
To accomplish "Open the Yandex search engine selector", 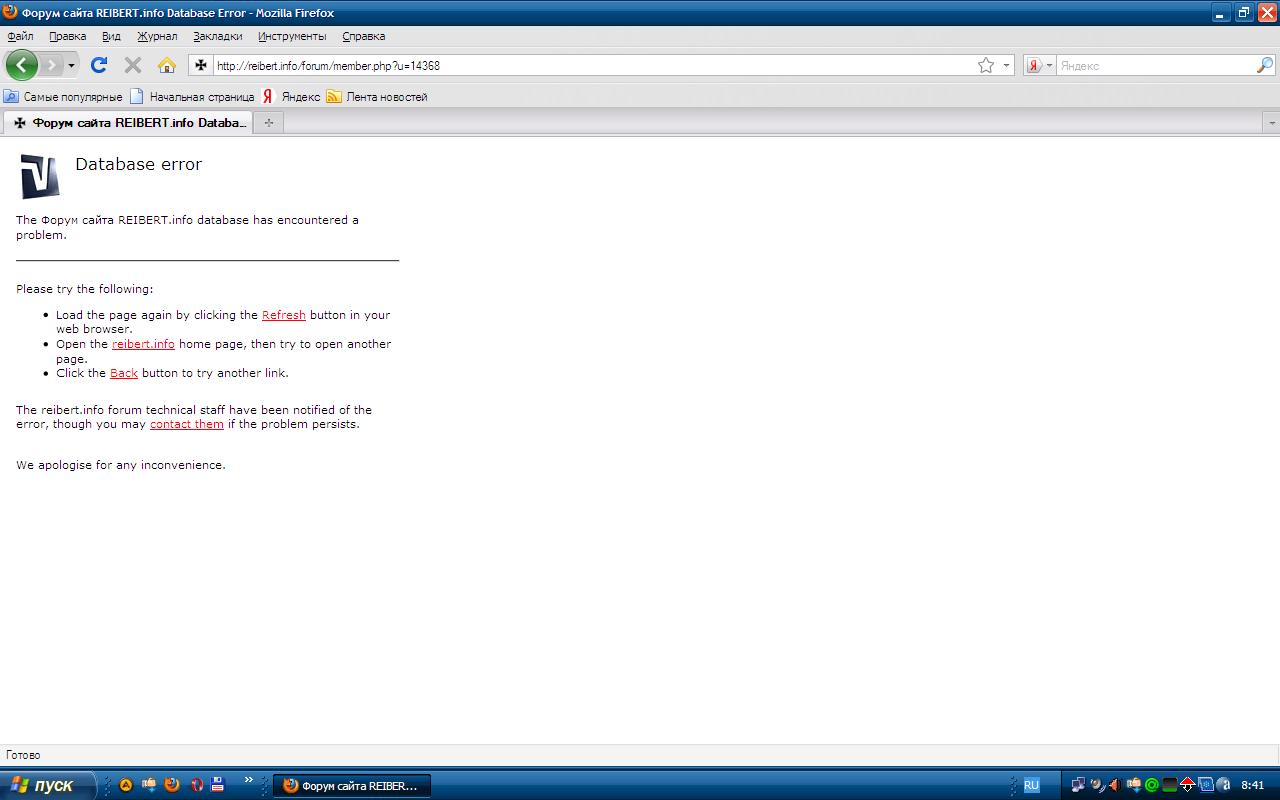I will tap(1039, 65).
